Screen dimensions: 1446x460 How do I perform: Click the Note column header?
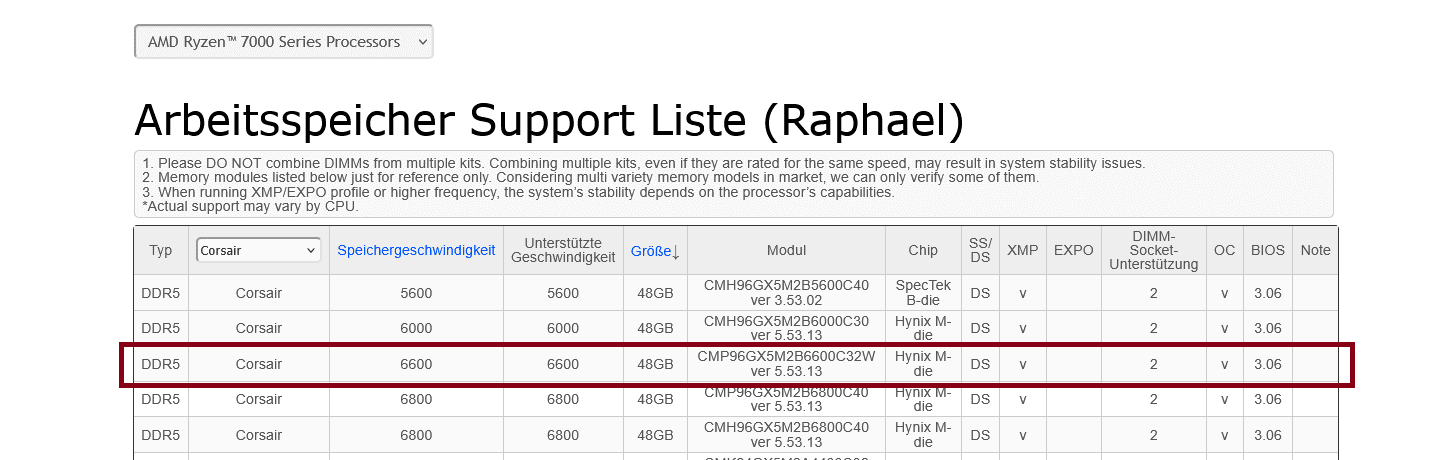point(1315,250)
